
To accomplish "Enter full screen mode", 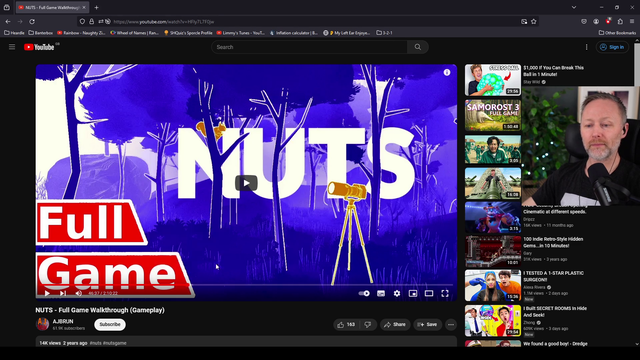I will point(445,293).
